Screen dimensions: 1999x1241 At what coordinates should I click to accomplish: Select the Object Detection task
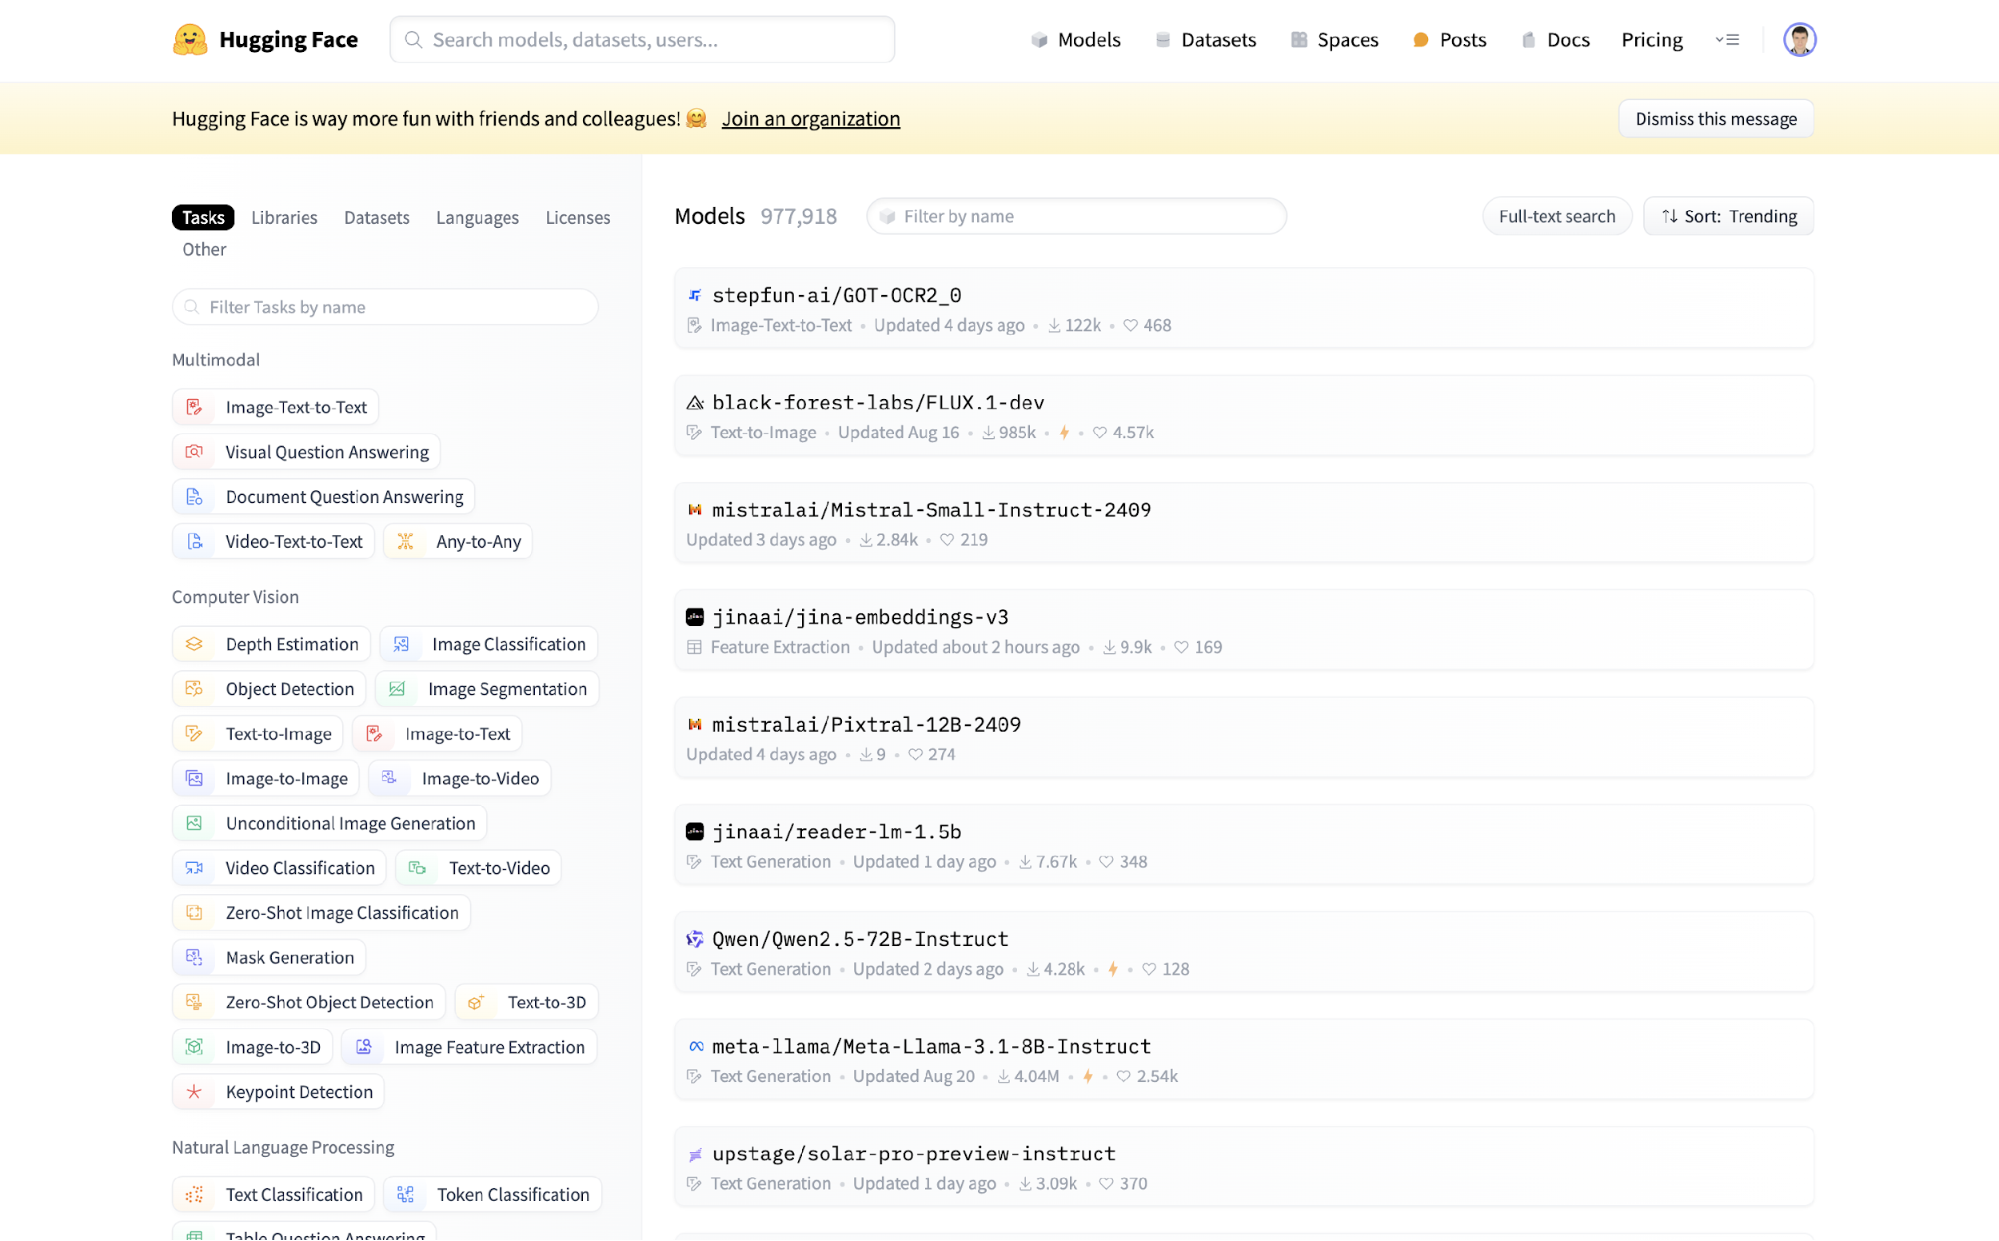(x=269, y=689)
